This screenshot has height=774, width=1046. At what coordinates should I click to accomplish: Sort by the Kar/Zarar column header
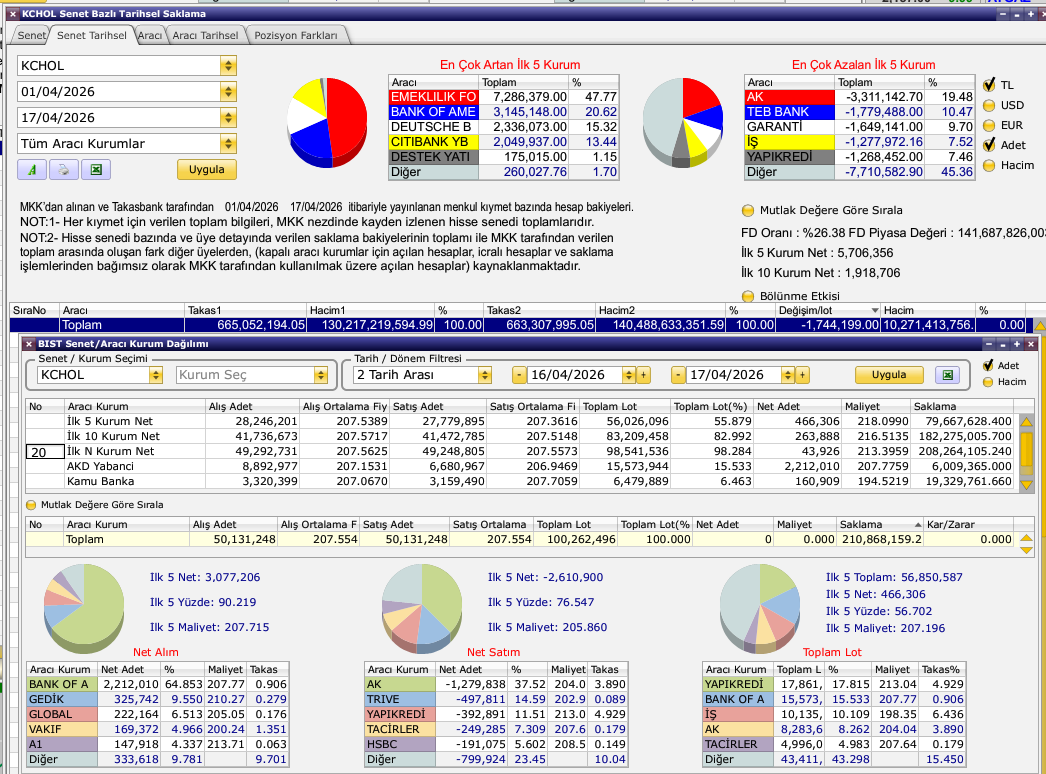[x=969, y=524]
